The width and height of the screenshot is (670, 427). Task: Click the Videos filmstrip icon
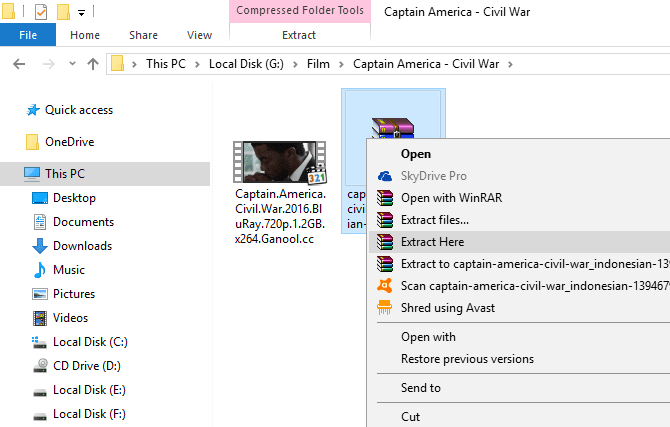40,318
